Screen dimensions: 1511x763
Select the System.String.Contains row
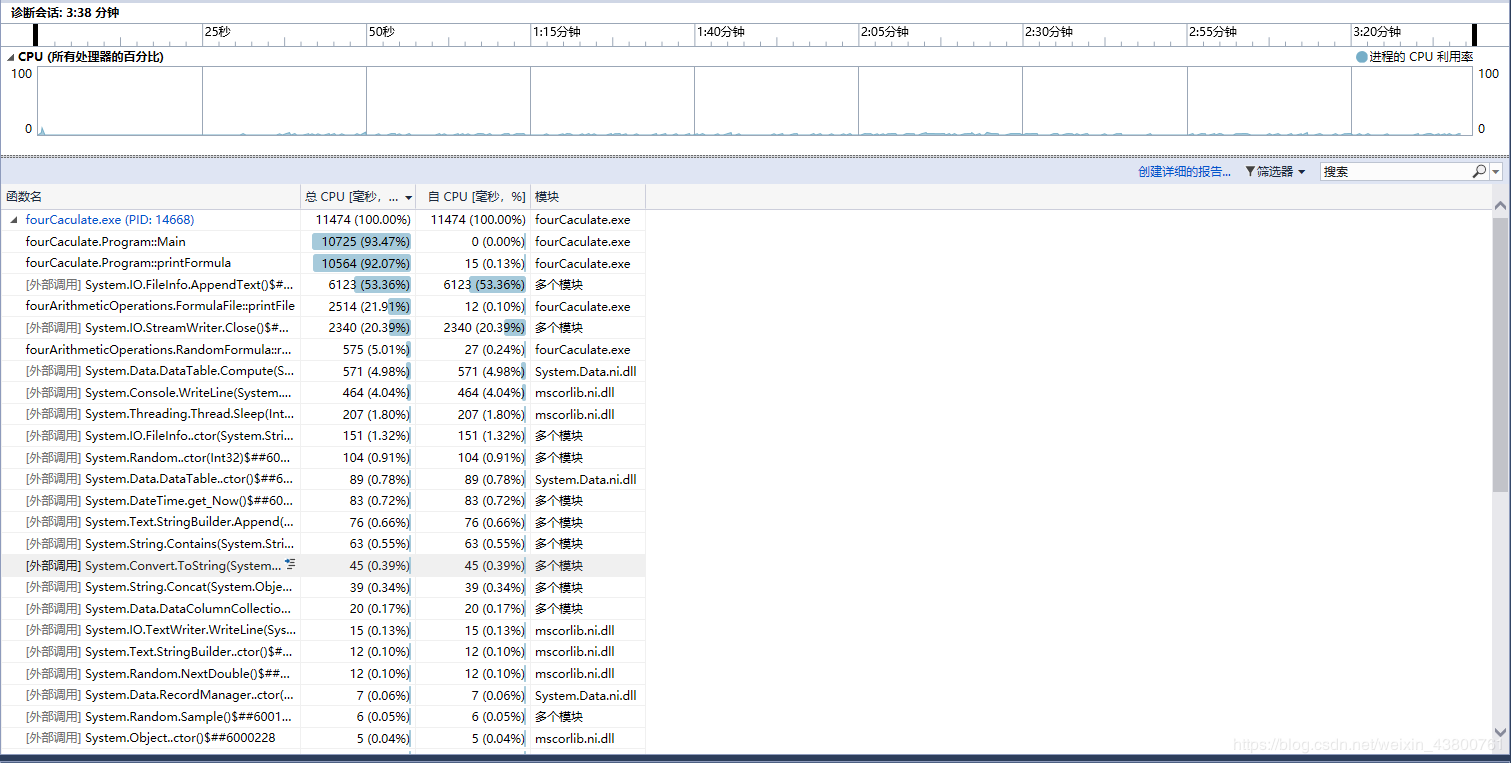(x=322, y=544)
